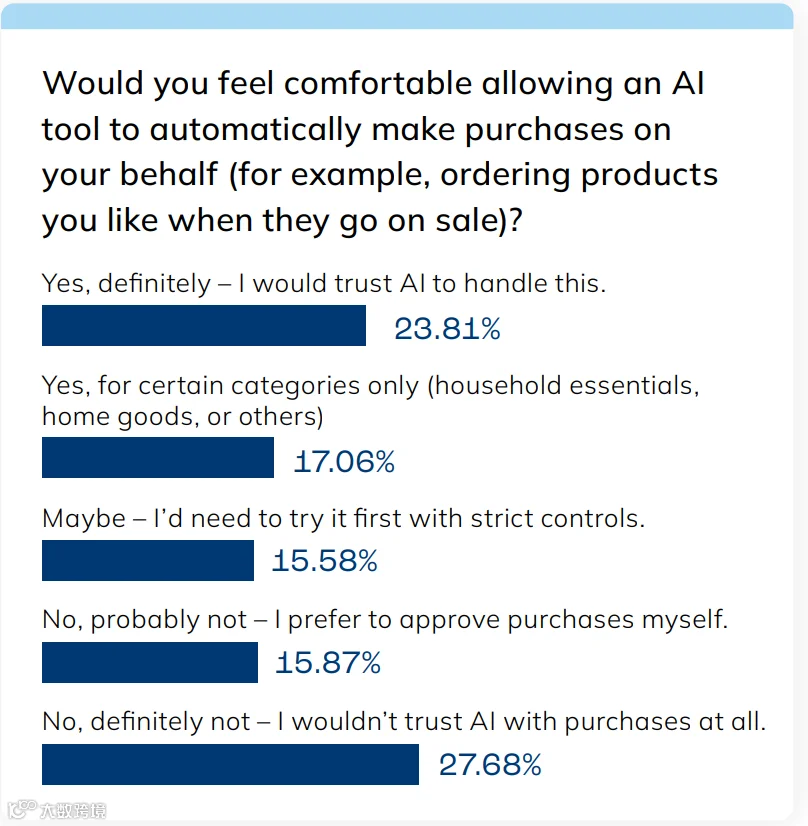Image resolution: width=808 pixels, height=826 pixels.
Task: Click the 15.58% percentage value
Action: coord(324,560)
